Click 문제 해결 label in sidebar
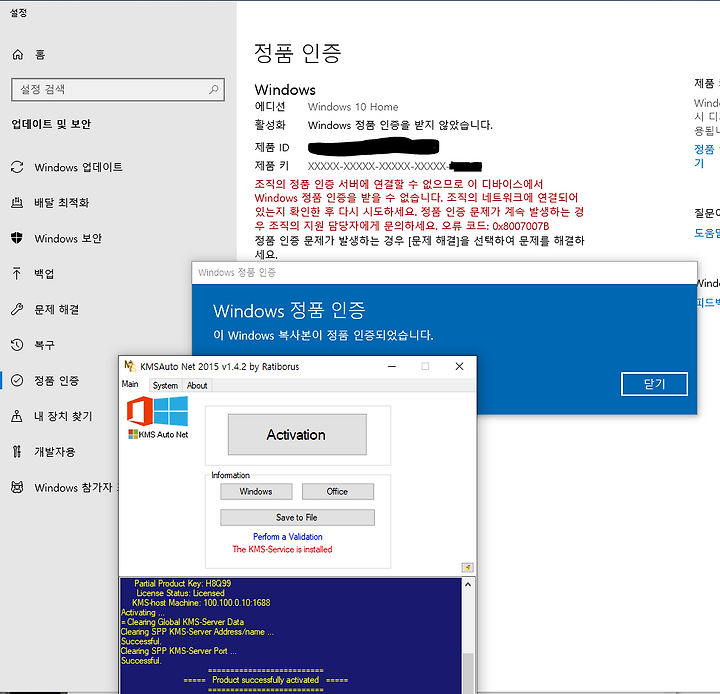The image size is (720, 694). 56,309
